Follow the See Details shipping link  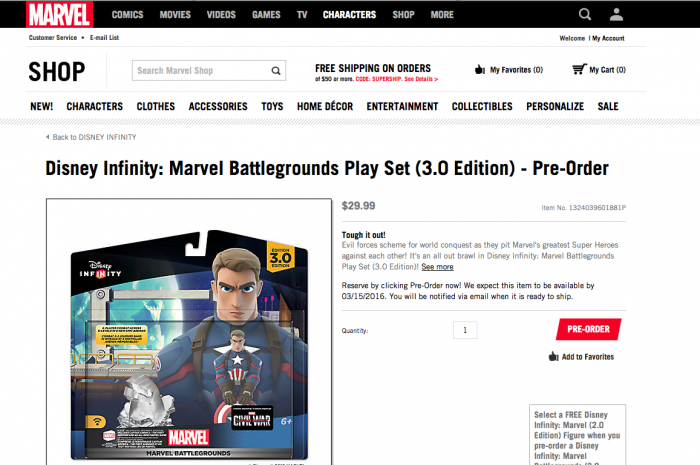point(421,79)
